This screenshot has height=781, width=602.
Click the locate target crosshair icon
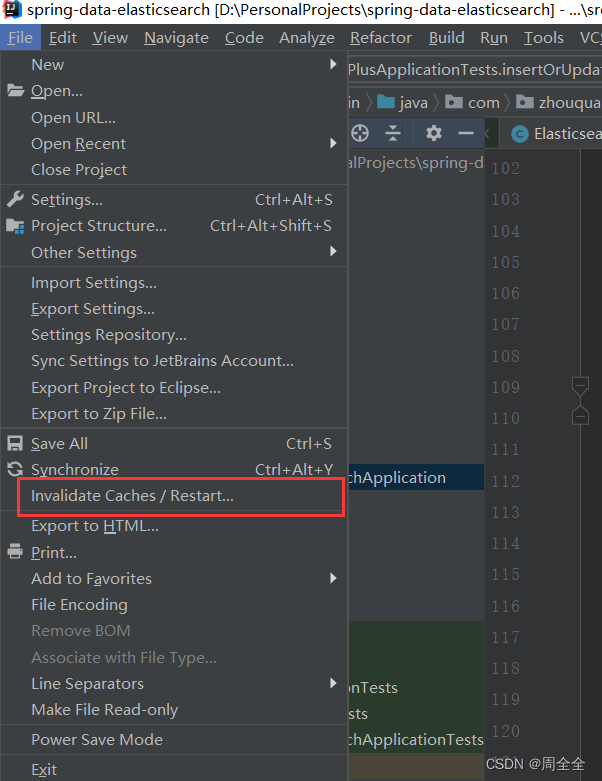click(360, 133)
